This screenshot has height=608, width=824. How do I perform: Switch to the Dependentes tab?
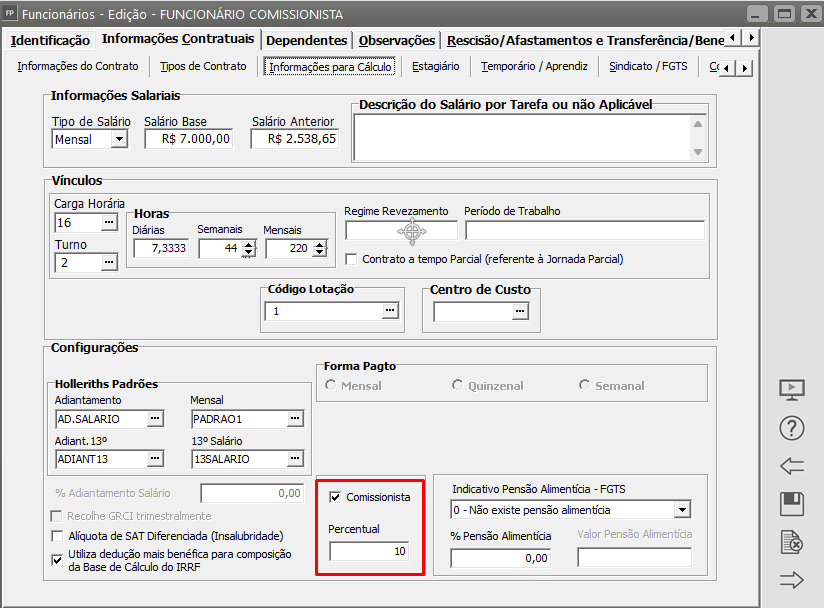pos(307,40)
